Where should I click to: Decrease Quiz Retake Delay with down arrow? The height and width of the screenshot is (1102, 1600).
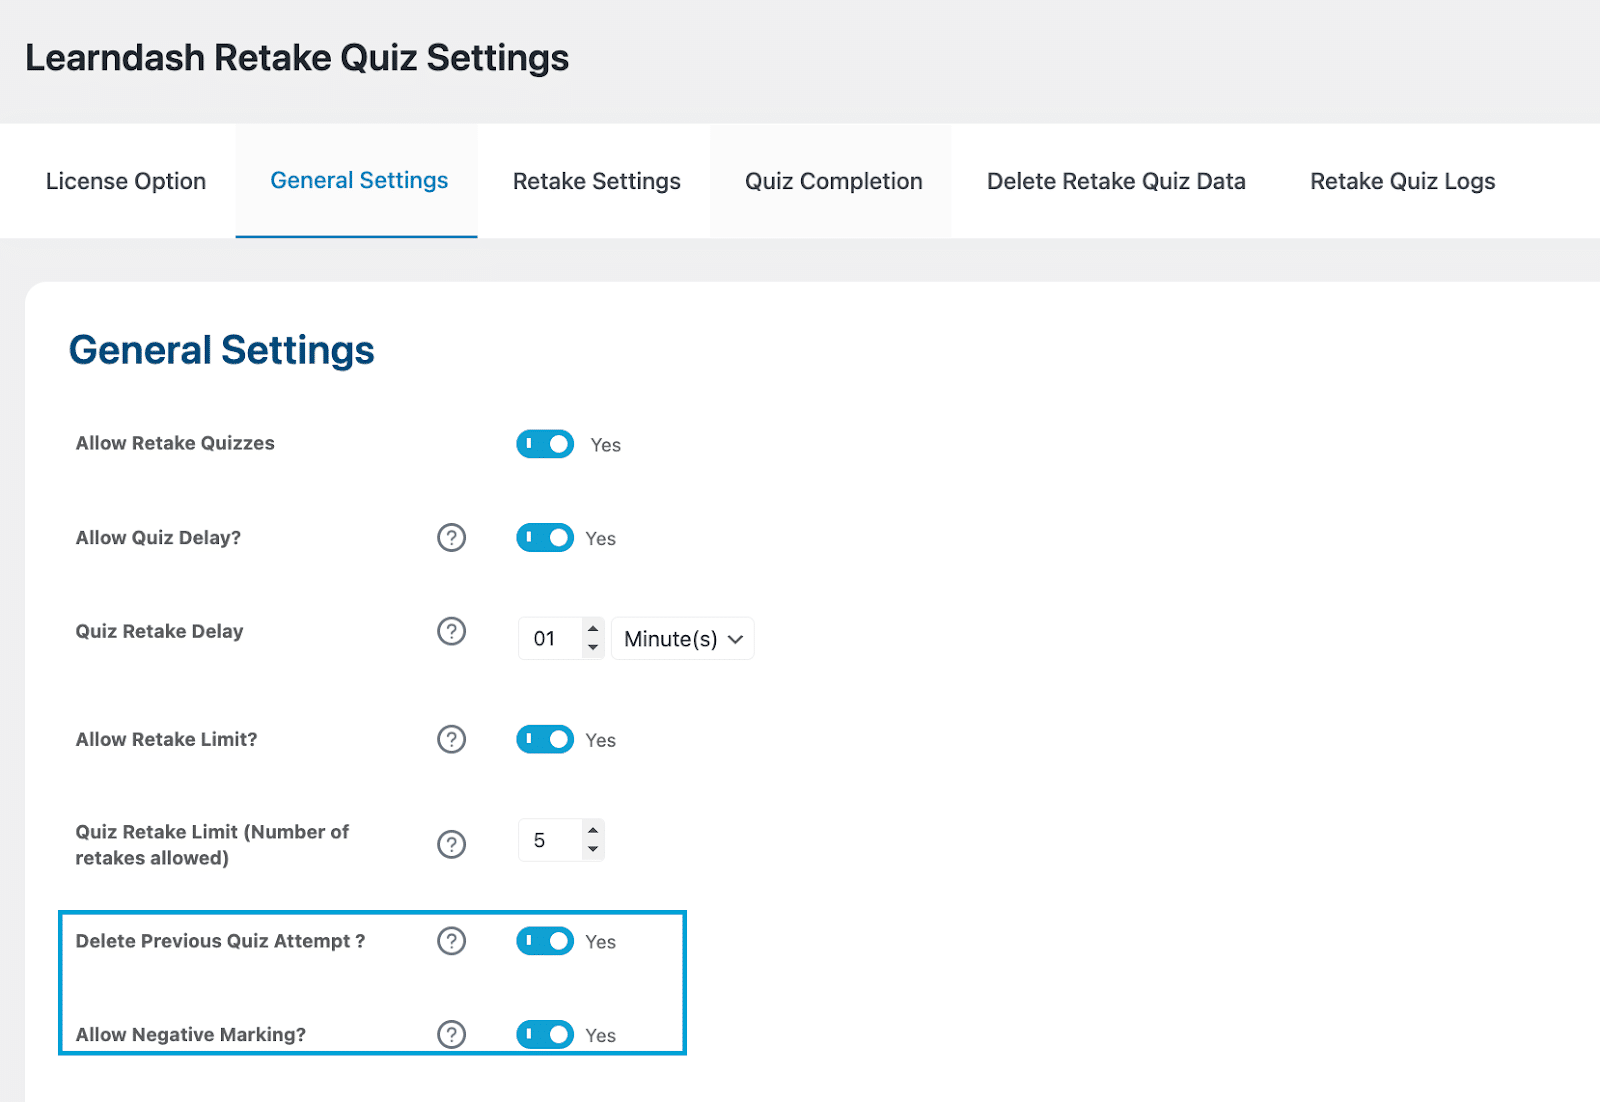[593, 648]
